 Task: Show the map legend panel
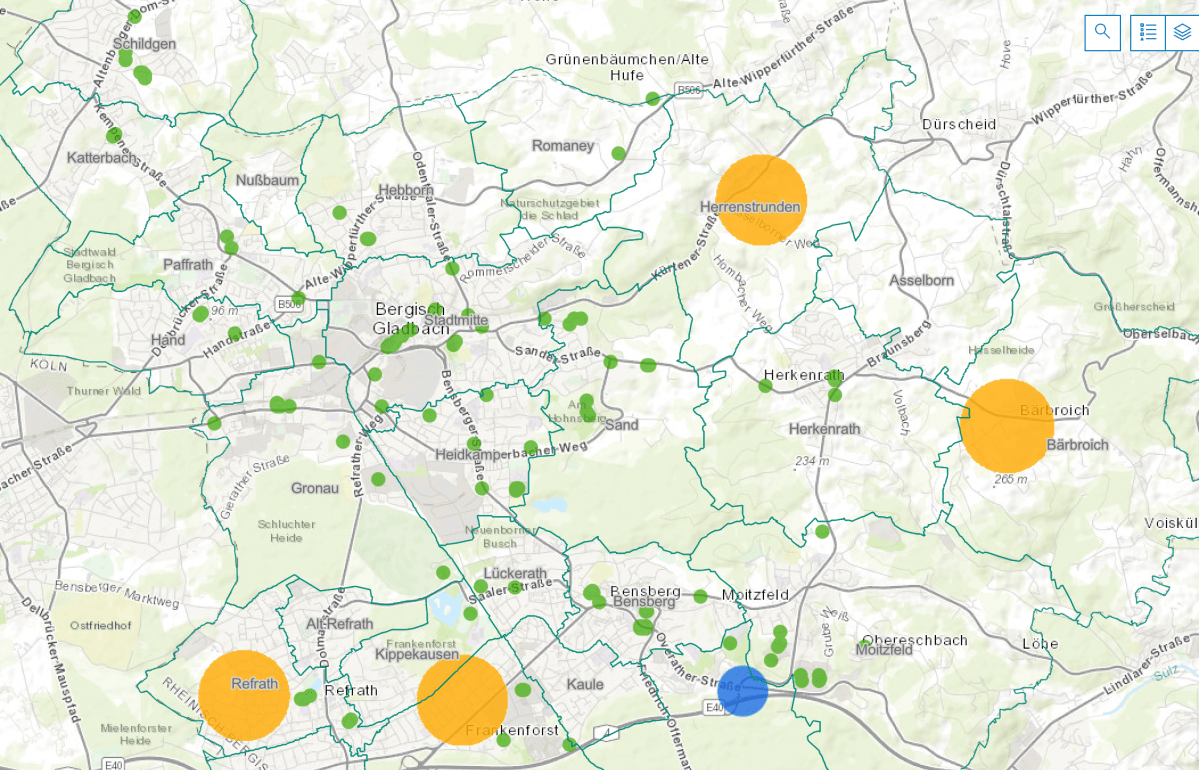tap(1148, 32)
